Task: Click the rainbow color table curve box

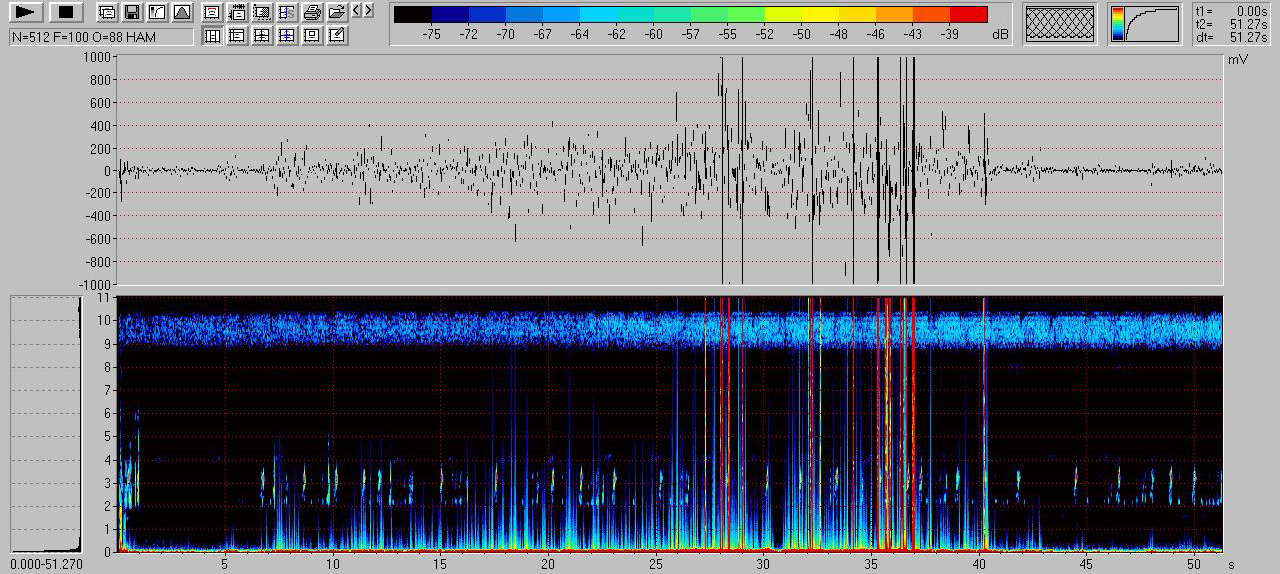Action: (x=1145, y=24)
